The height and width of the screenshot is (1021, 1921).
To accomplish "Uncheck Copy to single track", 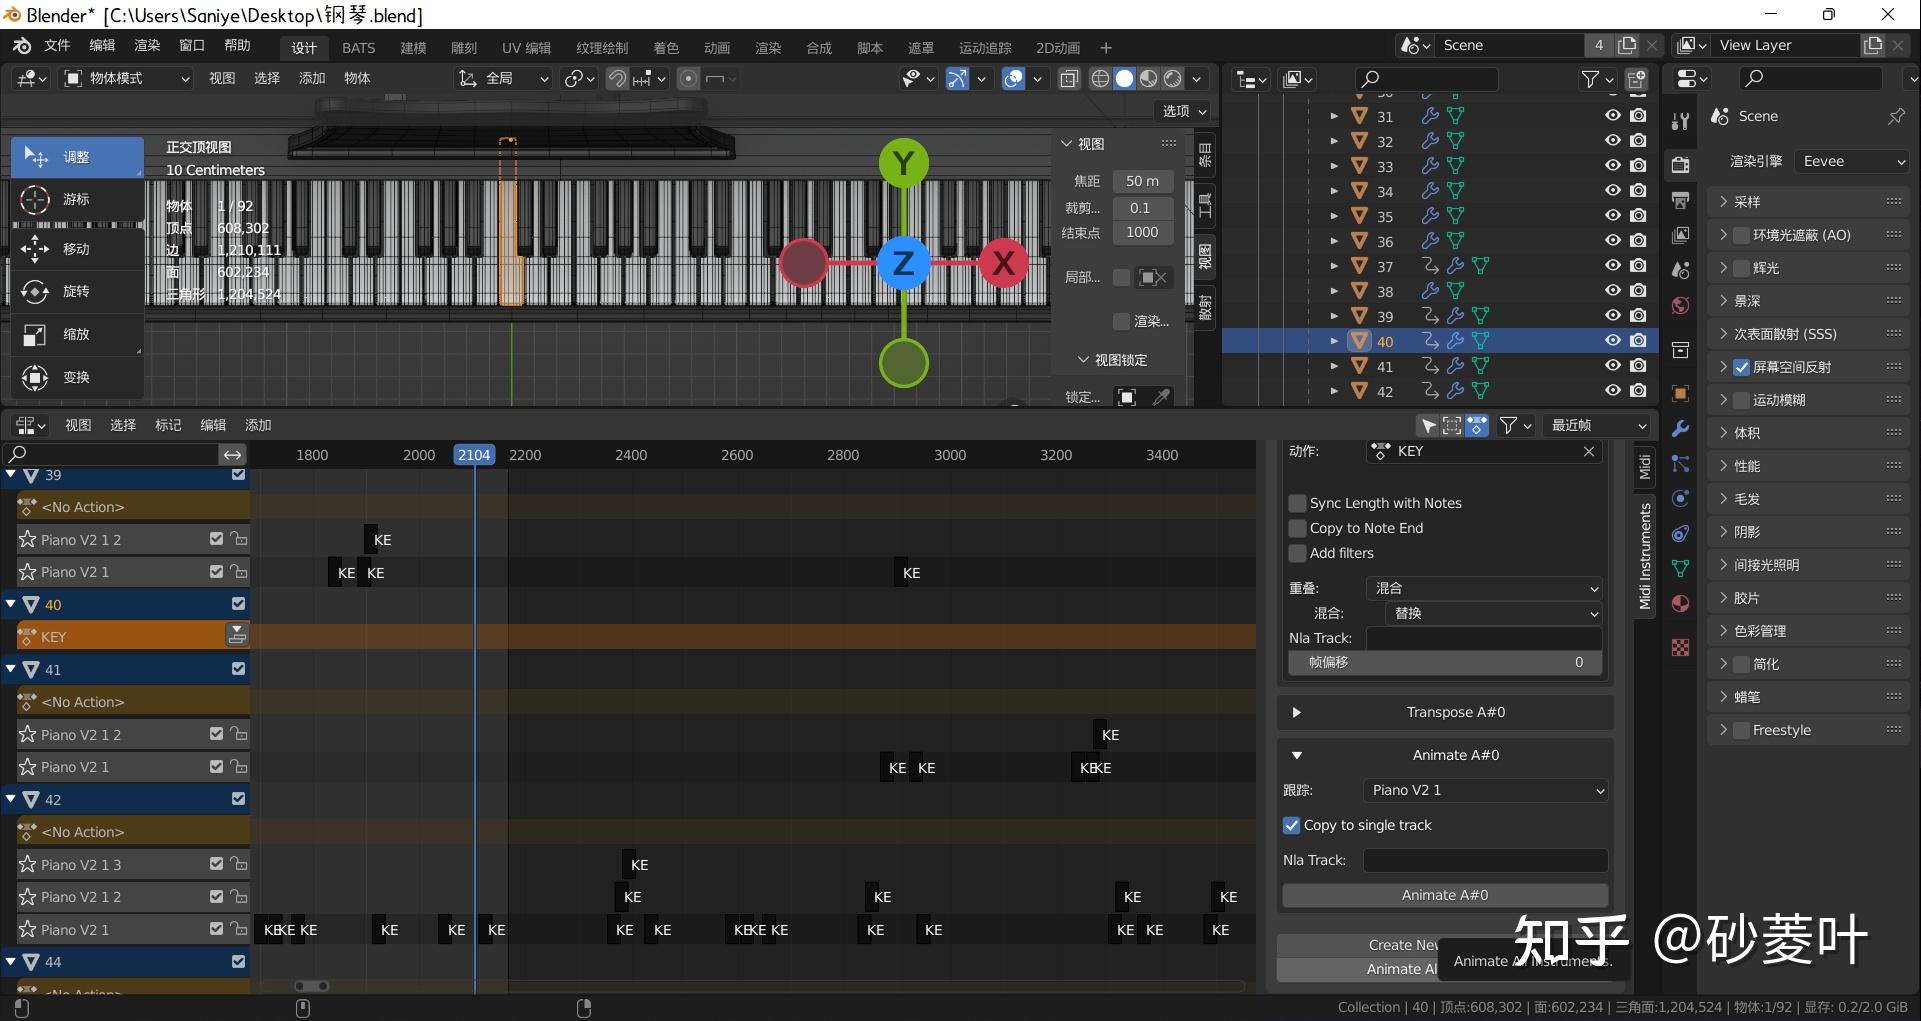I will click(1292, 825).
